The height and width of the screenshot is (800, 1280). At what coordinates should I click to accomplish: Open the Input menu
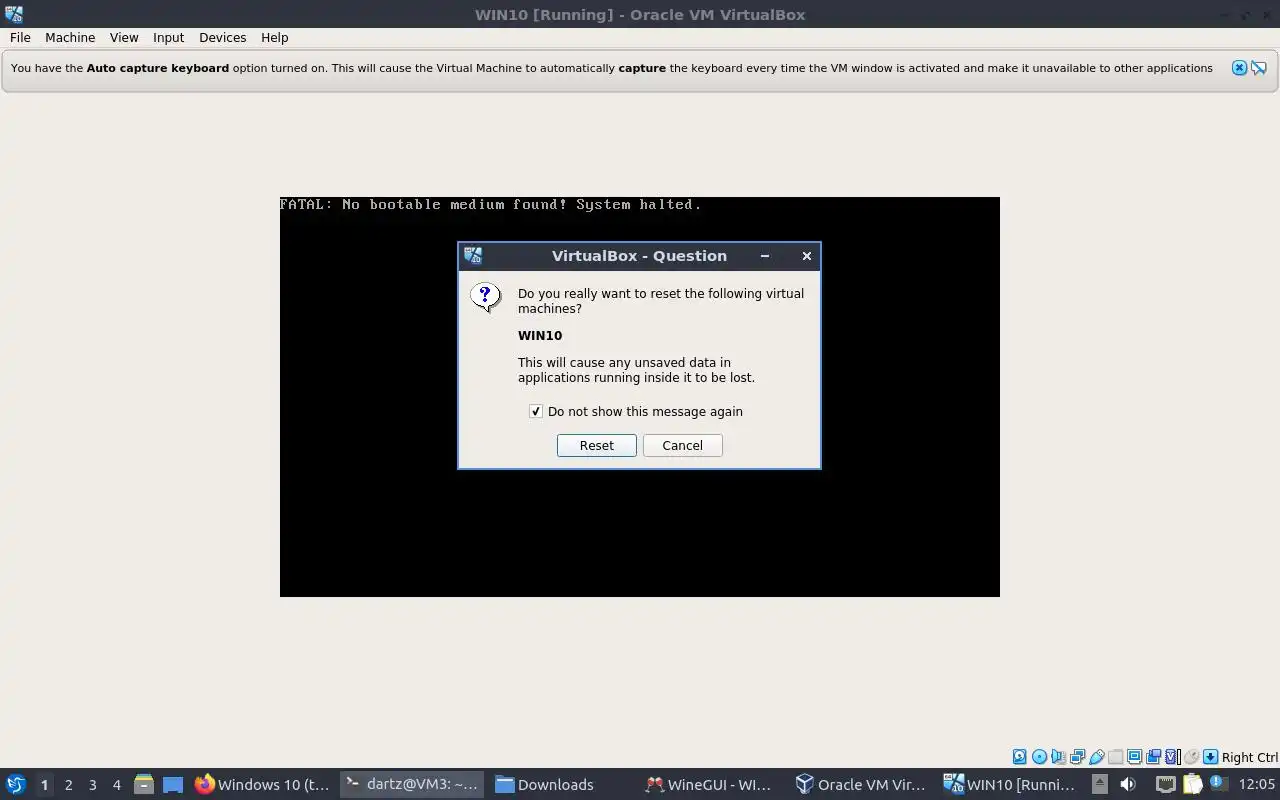[168, 37]
